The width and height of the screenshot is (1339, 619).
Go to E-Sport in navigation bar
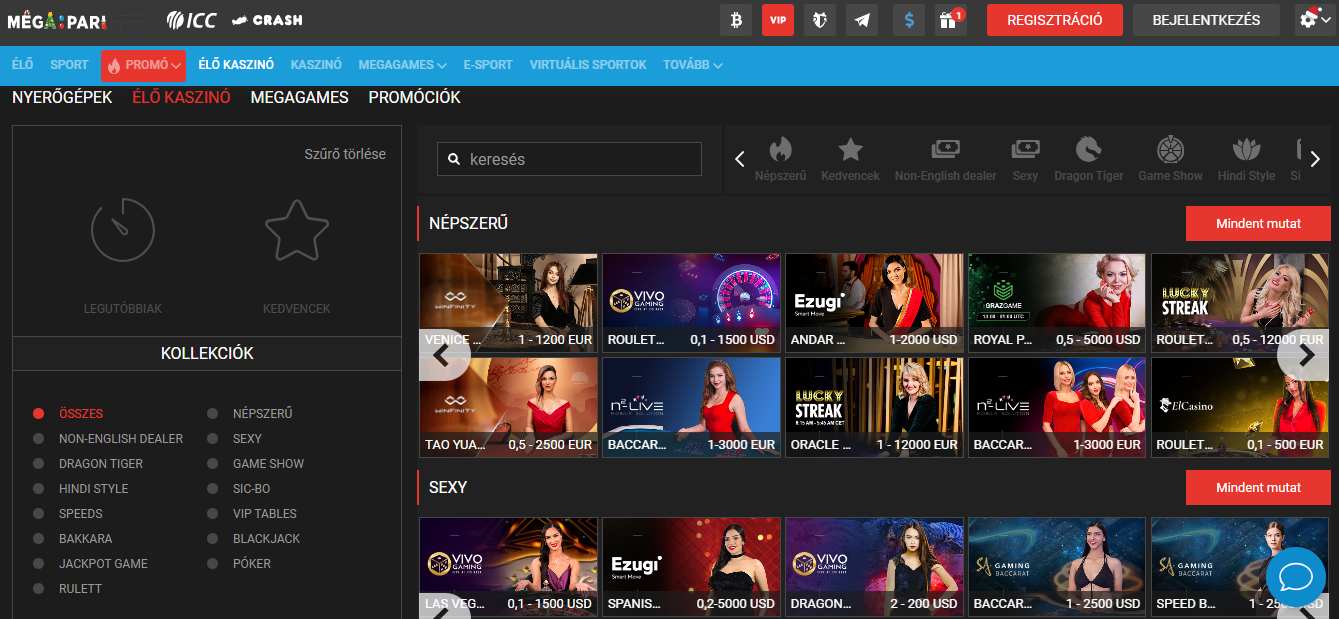click(488, 65)
